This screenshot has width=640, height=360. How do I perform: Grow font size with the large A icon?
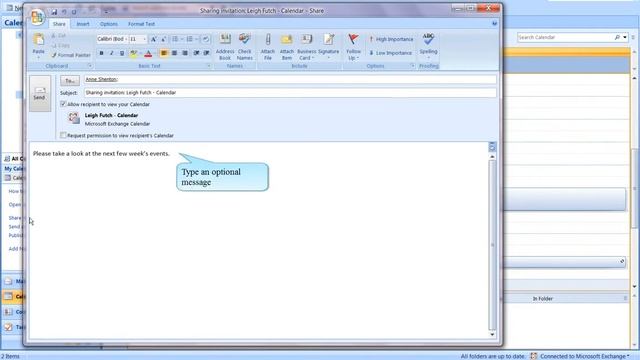pos(153,39)
